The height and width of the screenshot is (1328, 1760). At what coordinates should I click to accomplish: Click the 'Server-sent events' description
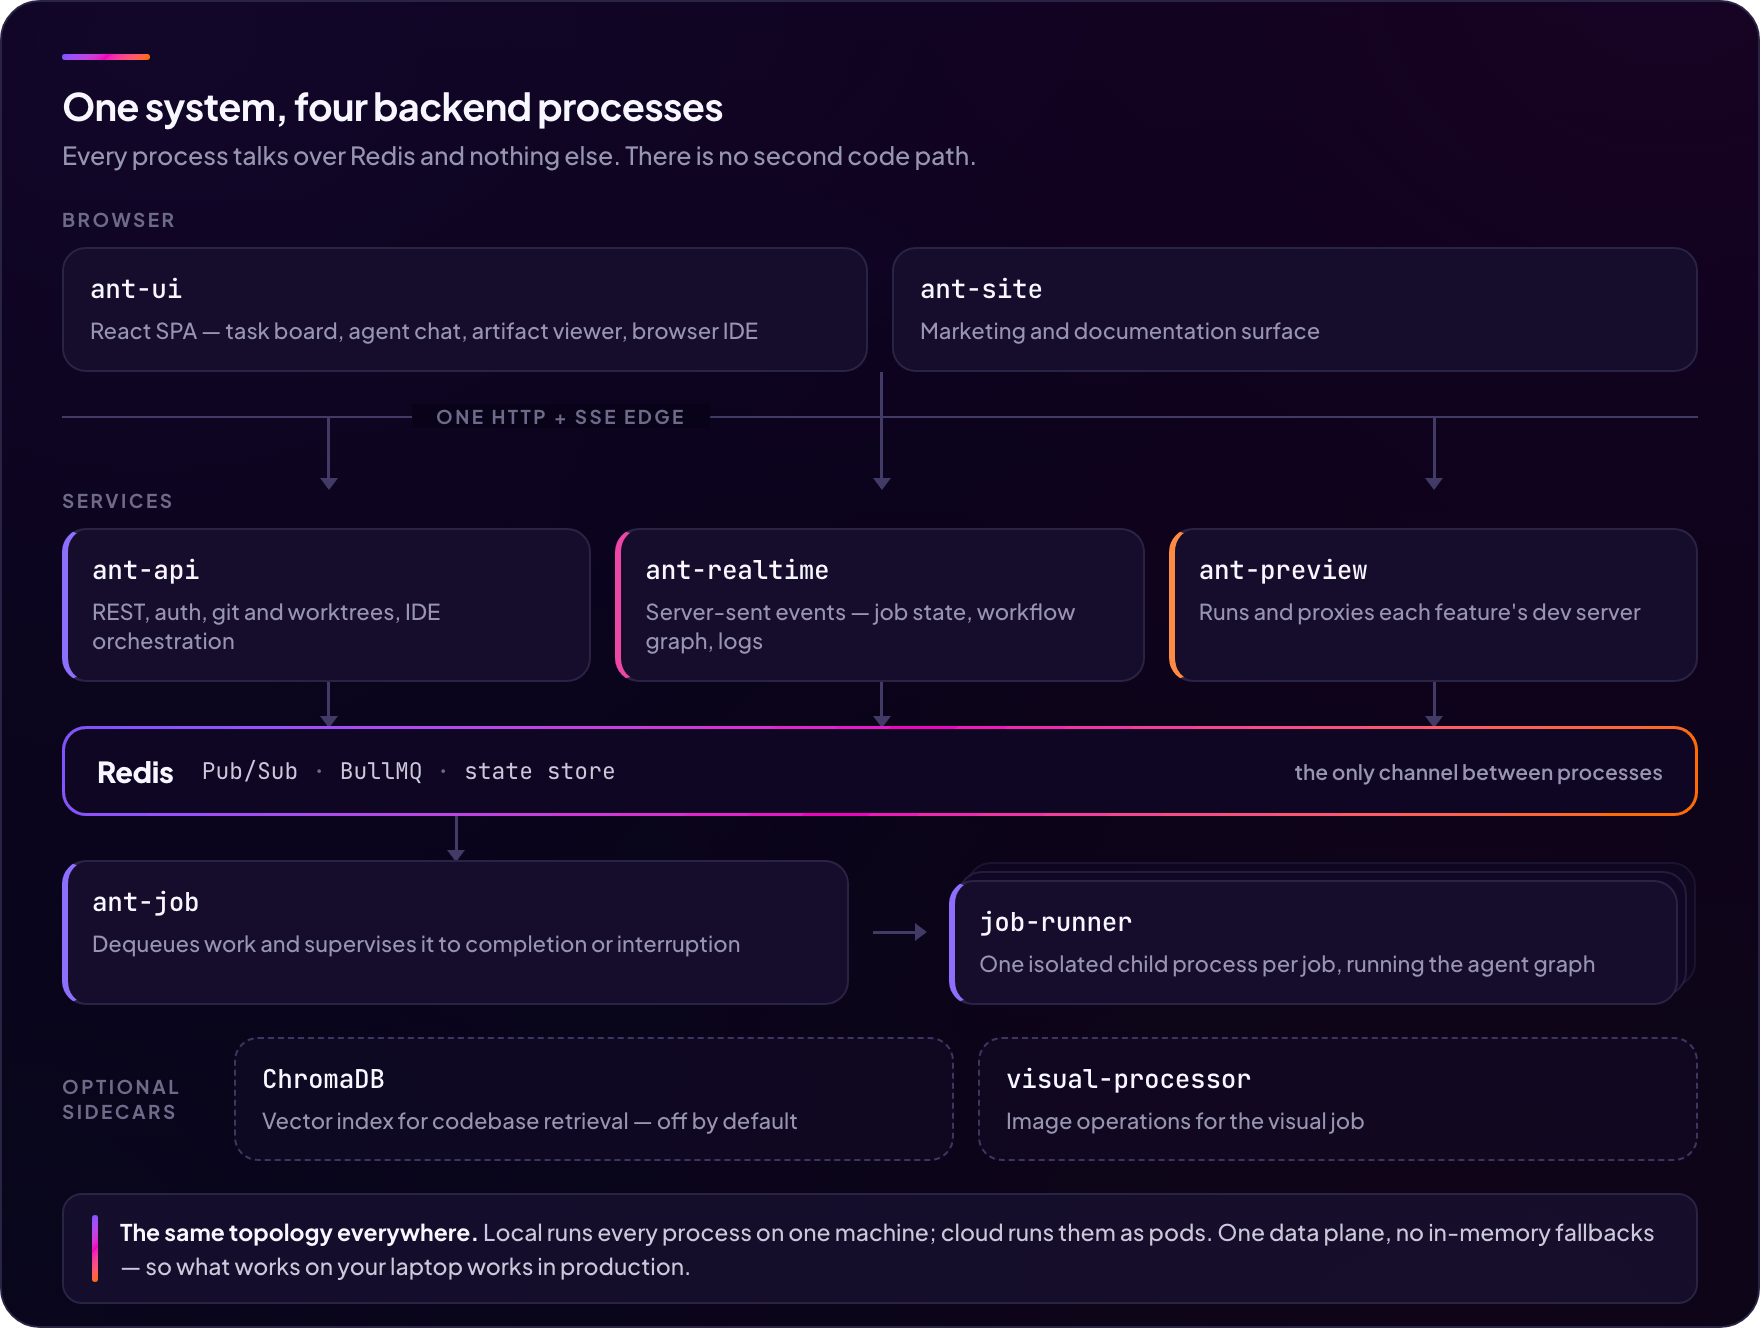pyautogui.click(x=860, y=626)
